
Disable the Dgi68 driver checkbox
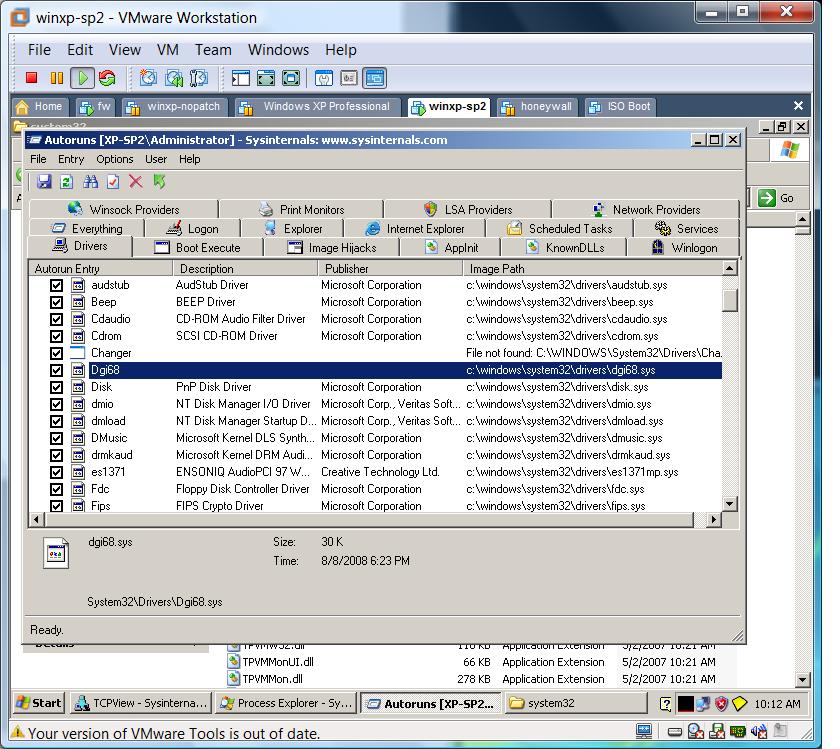coord(56,371)
